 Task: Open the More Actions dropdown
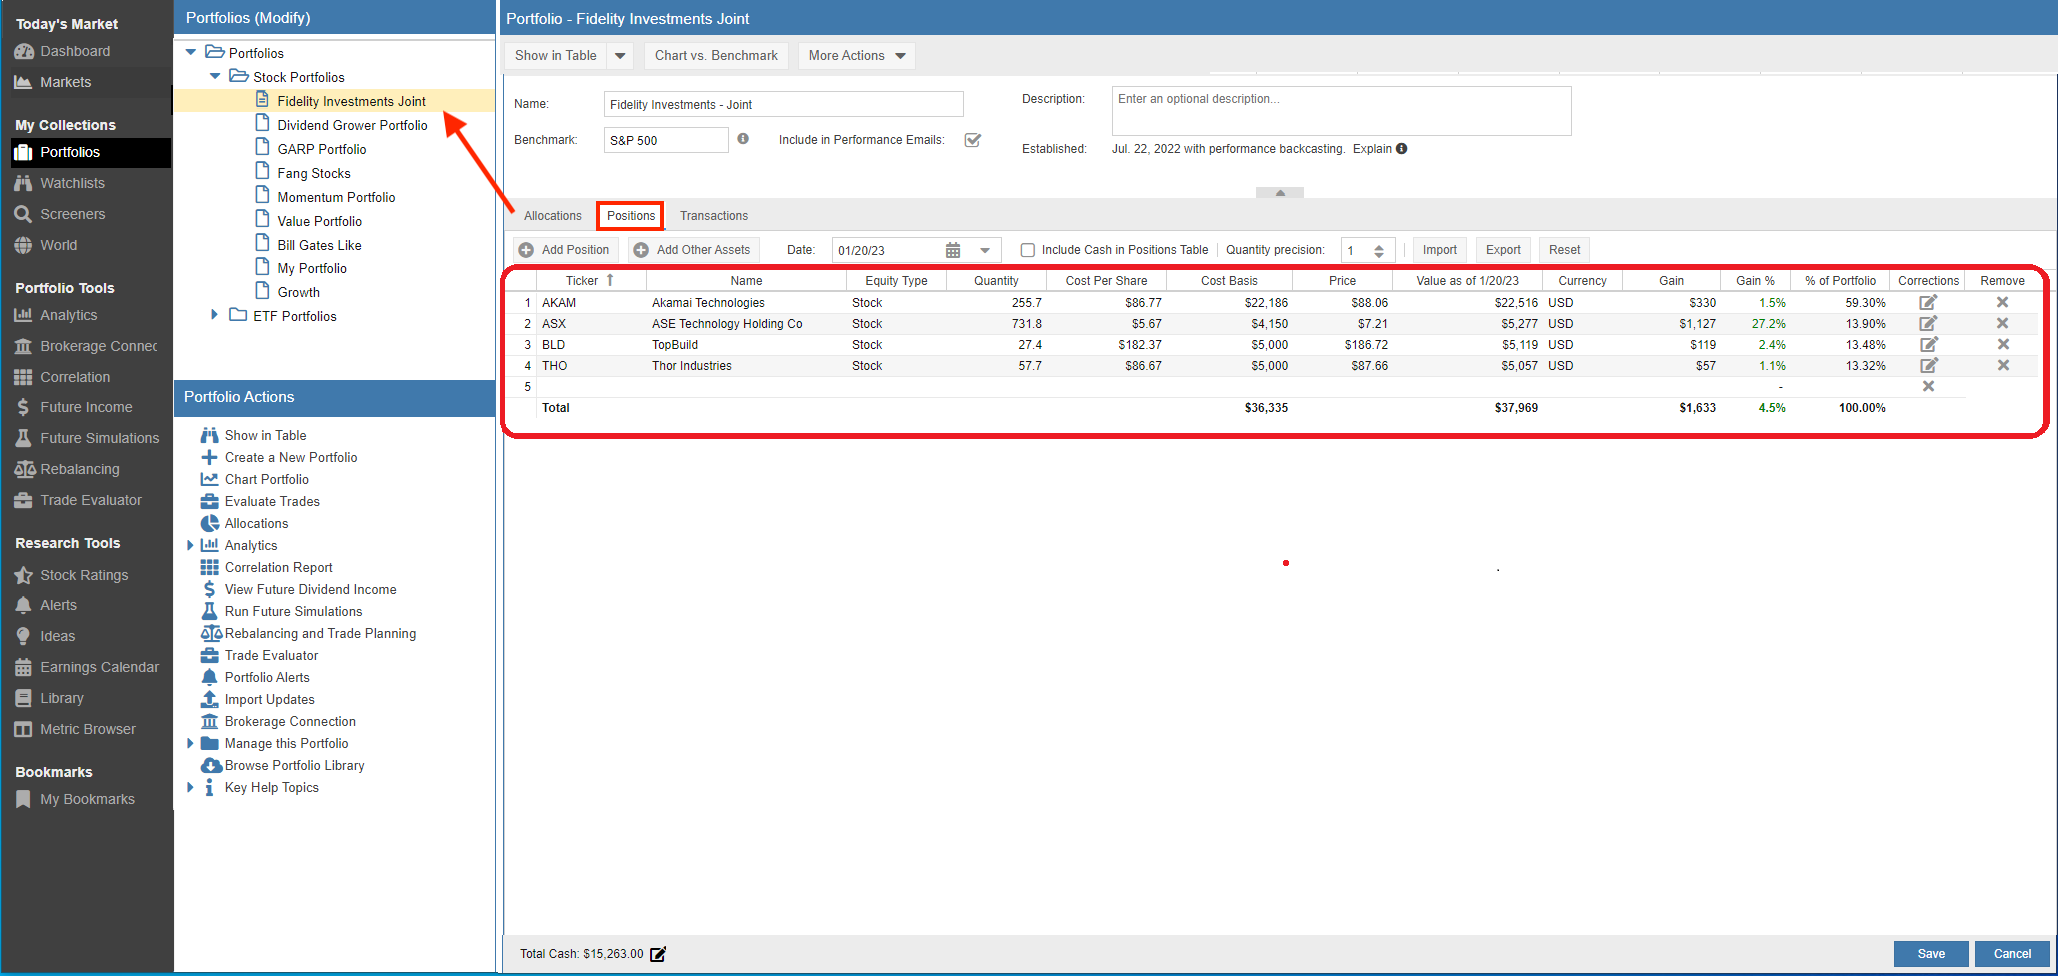[x=857, y=56]
